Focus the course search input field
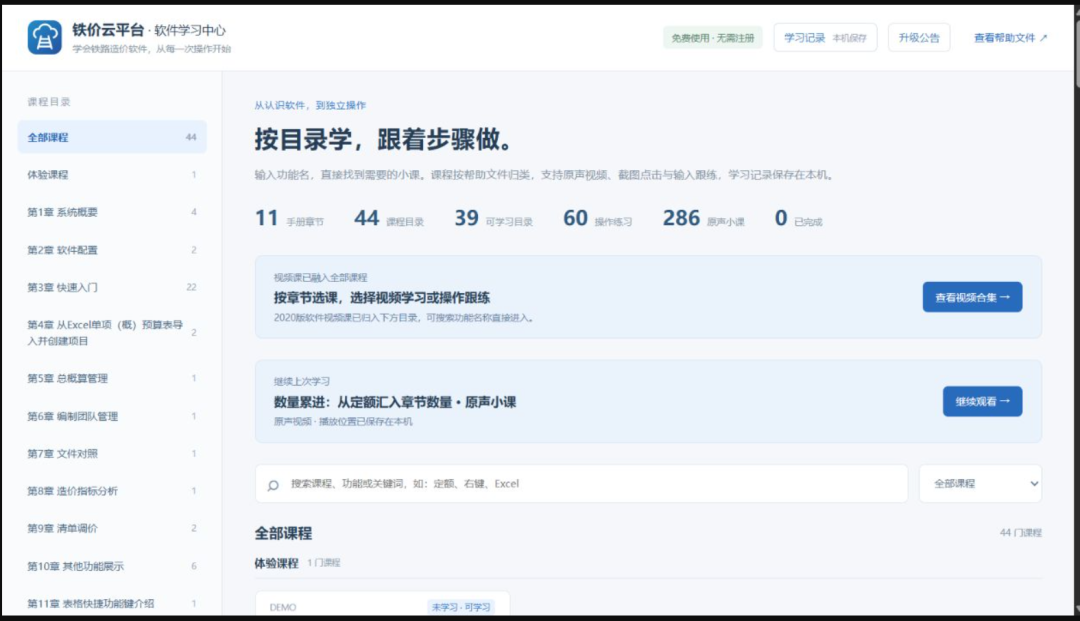This screenshot has height=621, width=1080. (581, 483)
